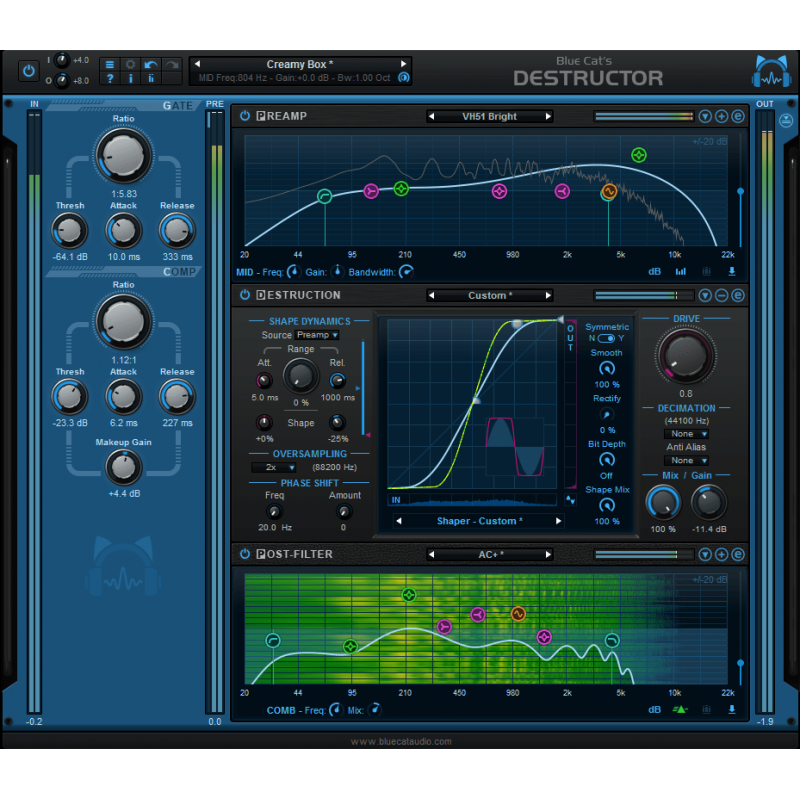The width and height of the screenshot is (800, 800).
Task: Click the e edit button in the Post-Filter header
Action: tap(739, 554)
